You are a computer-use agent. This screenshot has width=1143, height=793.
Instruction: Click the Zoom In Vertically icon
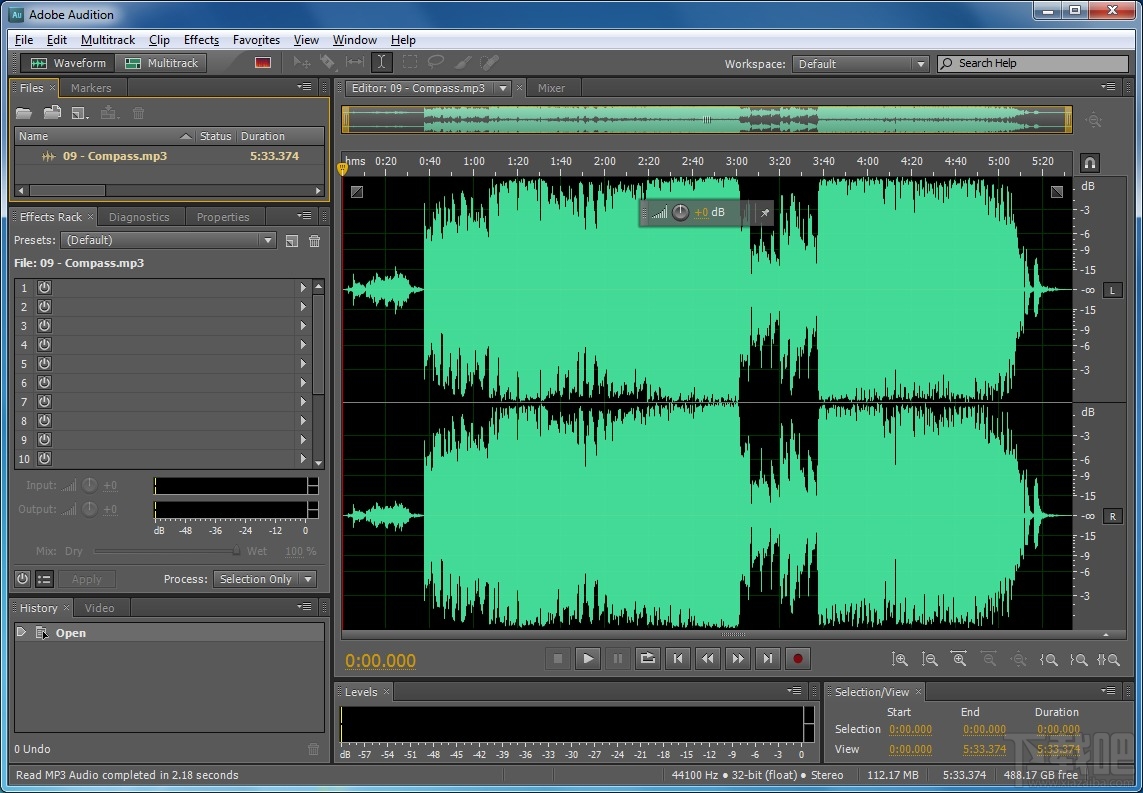(x=899, y=659)
